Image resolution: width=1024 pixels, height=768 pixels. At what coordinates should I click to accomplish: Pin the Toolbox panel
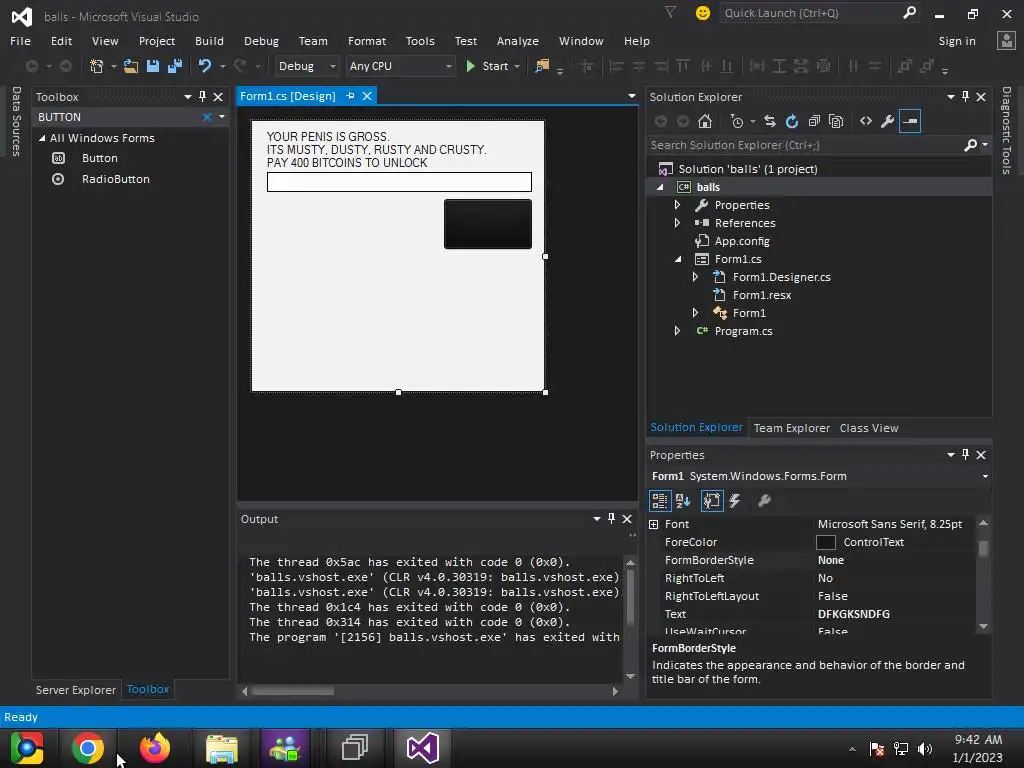202,97
